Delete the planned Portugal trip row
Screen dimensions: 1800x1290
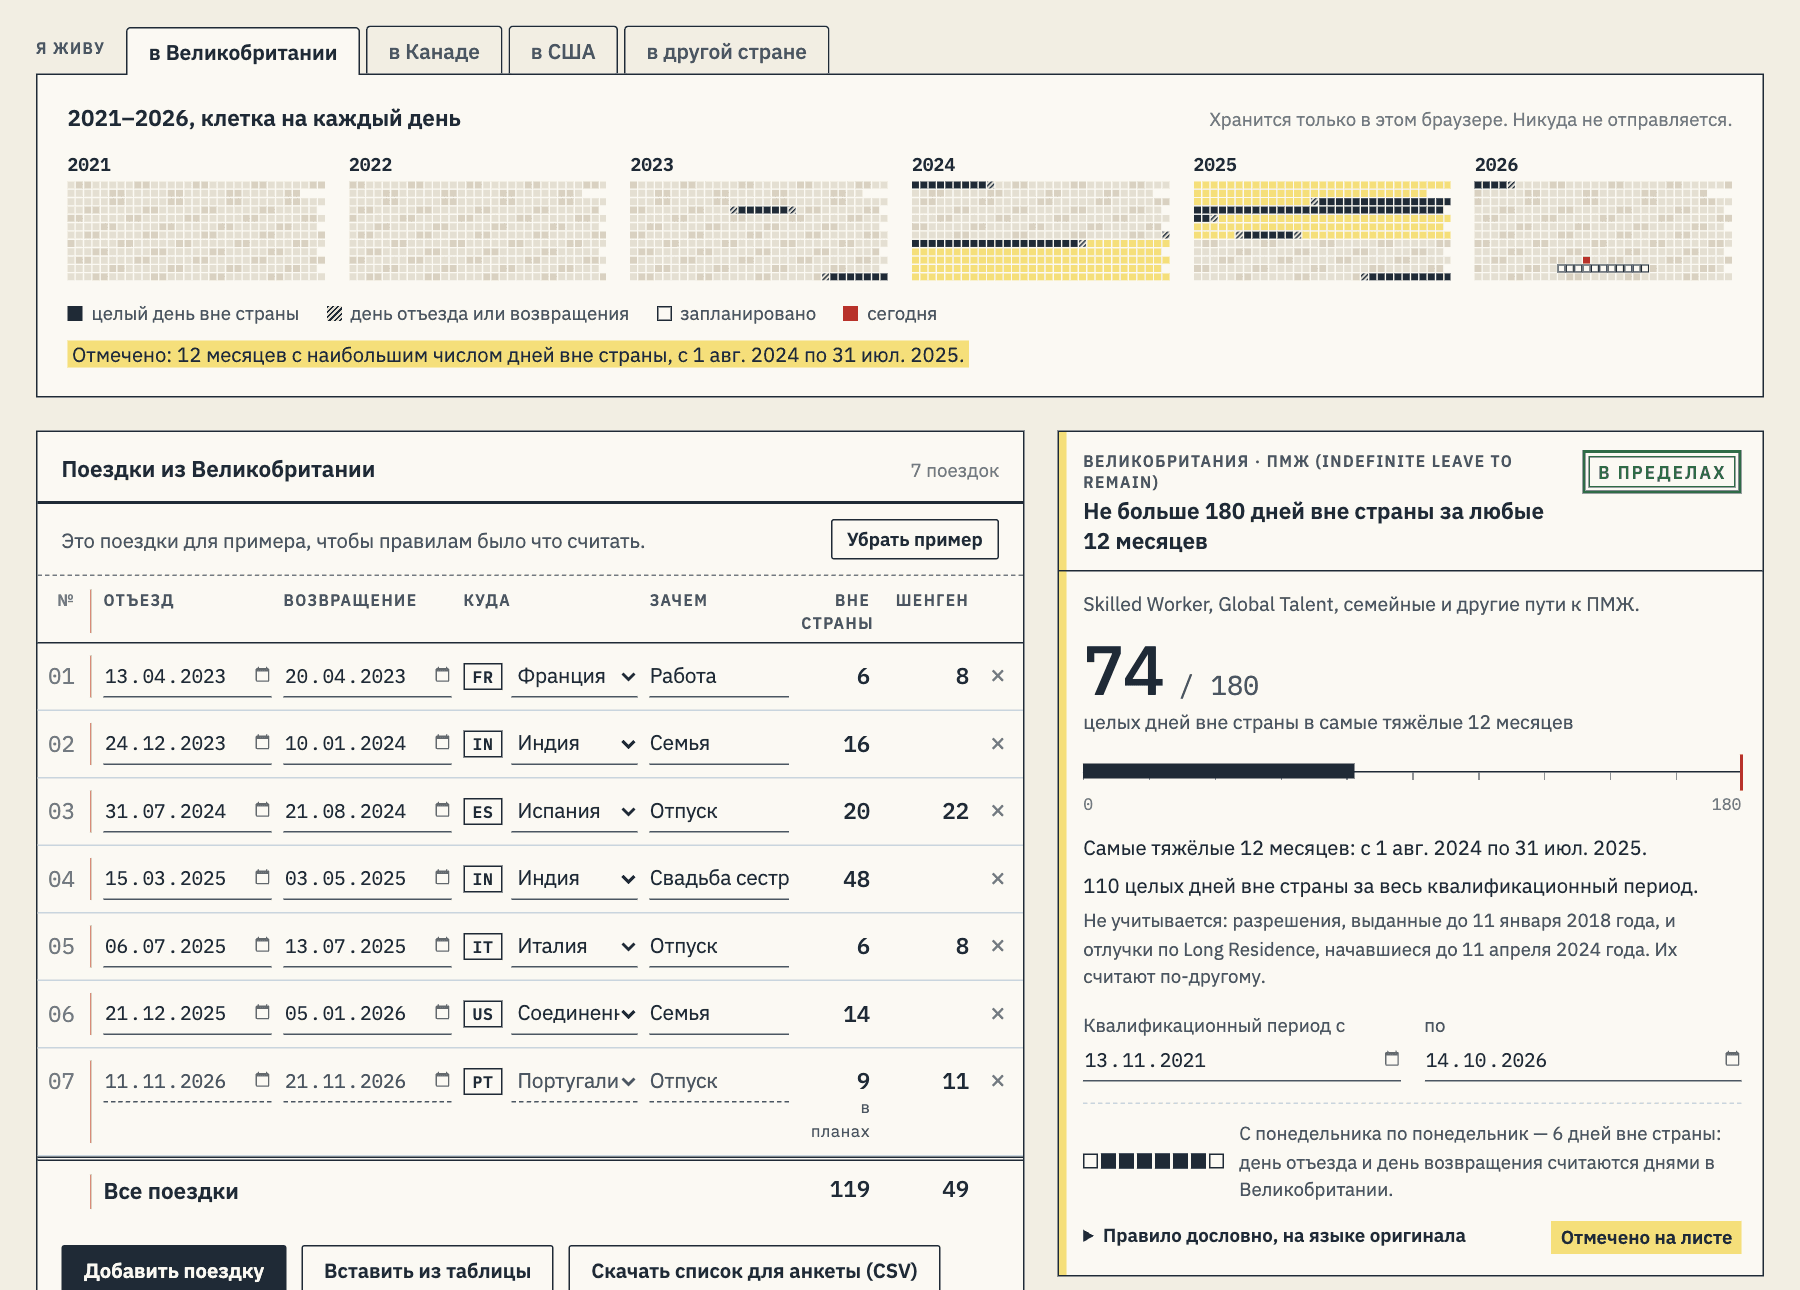tap(997, 1081)
